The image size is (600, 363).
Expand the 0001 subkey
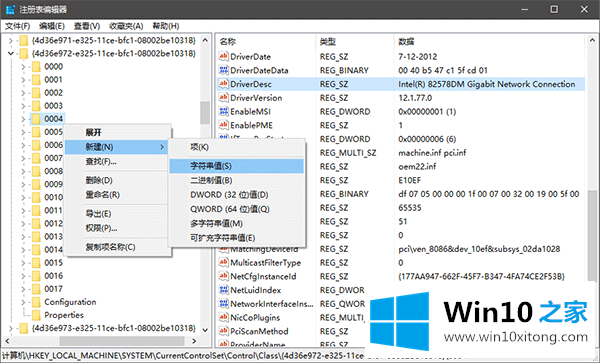tap(23, 80)
